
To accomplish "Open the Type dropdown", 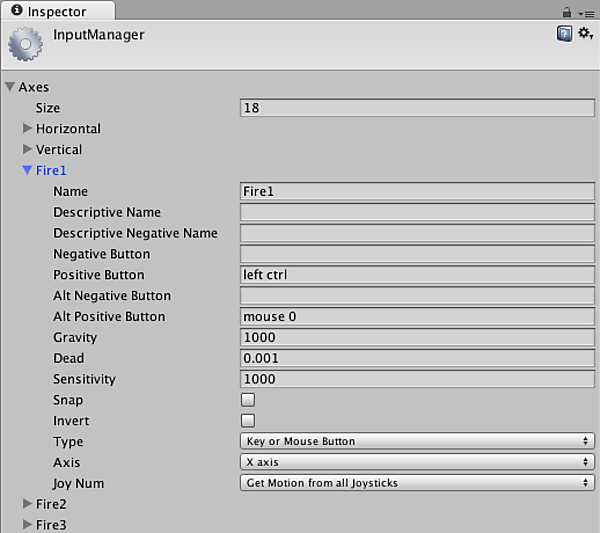I will coord(417,441).
